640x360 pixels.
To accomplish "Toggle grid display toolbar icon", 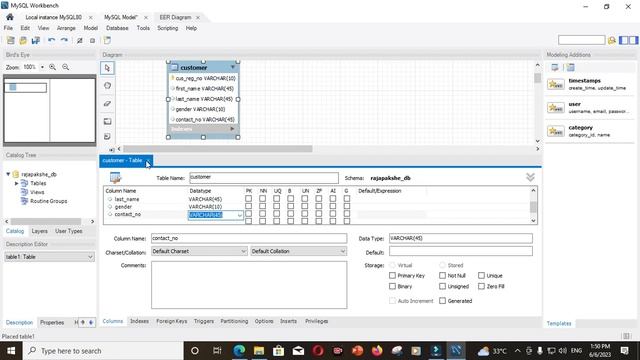I will (x=80, y=40).
